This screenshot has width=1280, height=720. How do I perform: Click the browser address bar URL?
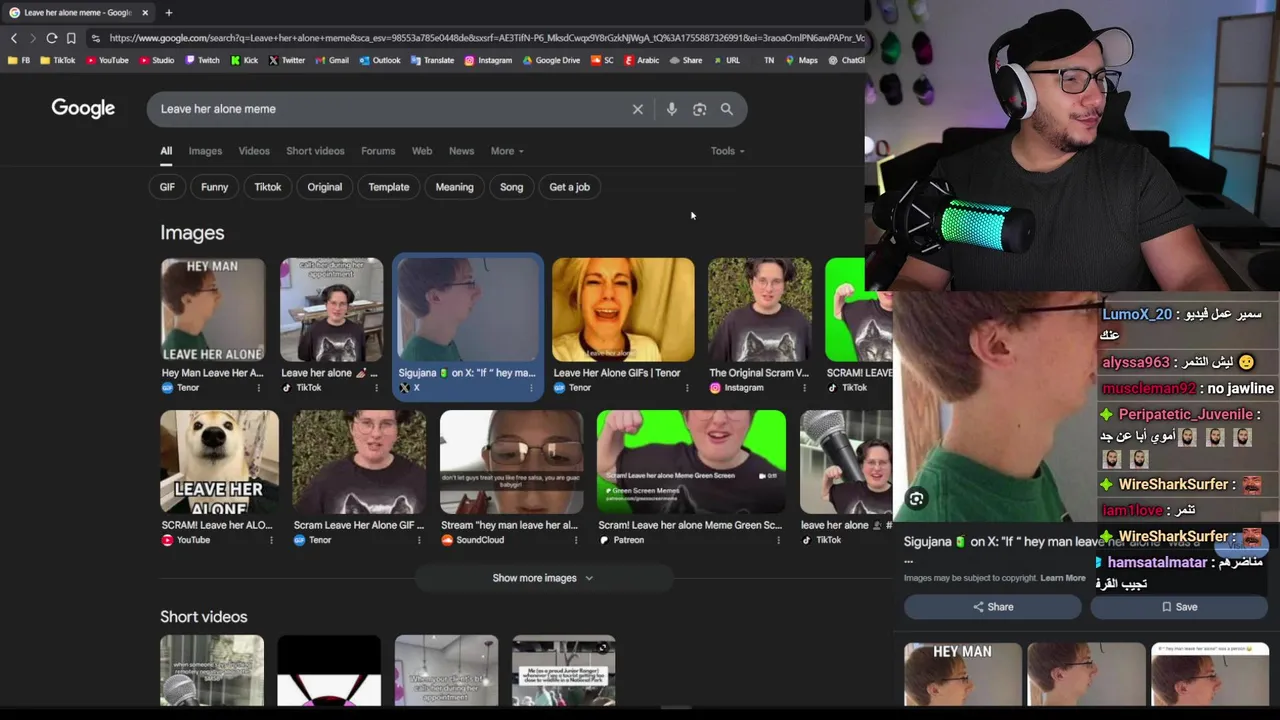coord(485,38)
